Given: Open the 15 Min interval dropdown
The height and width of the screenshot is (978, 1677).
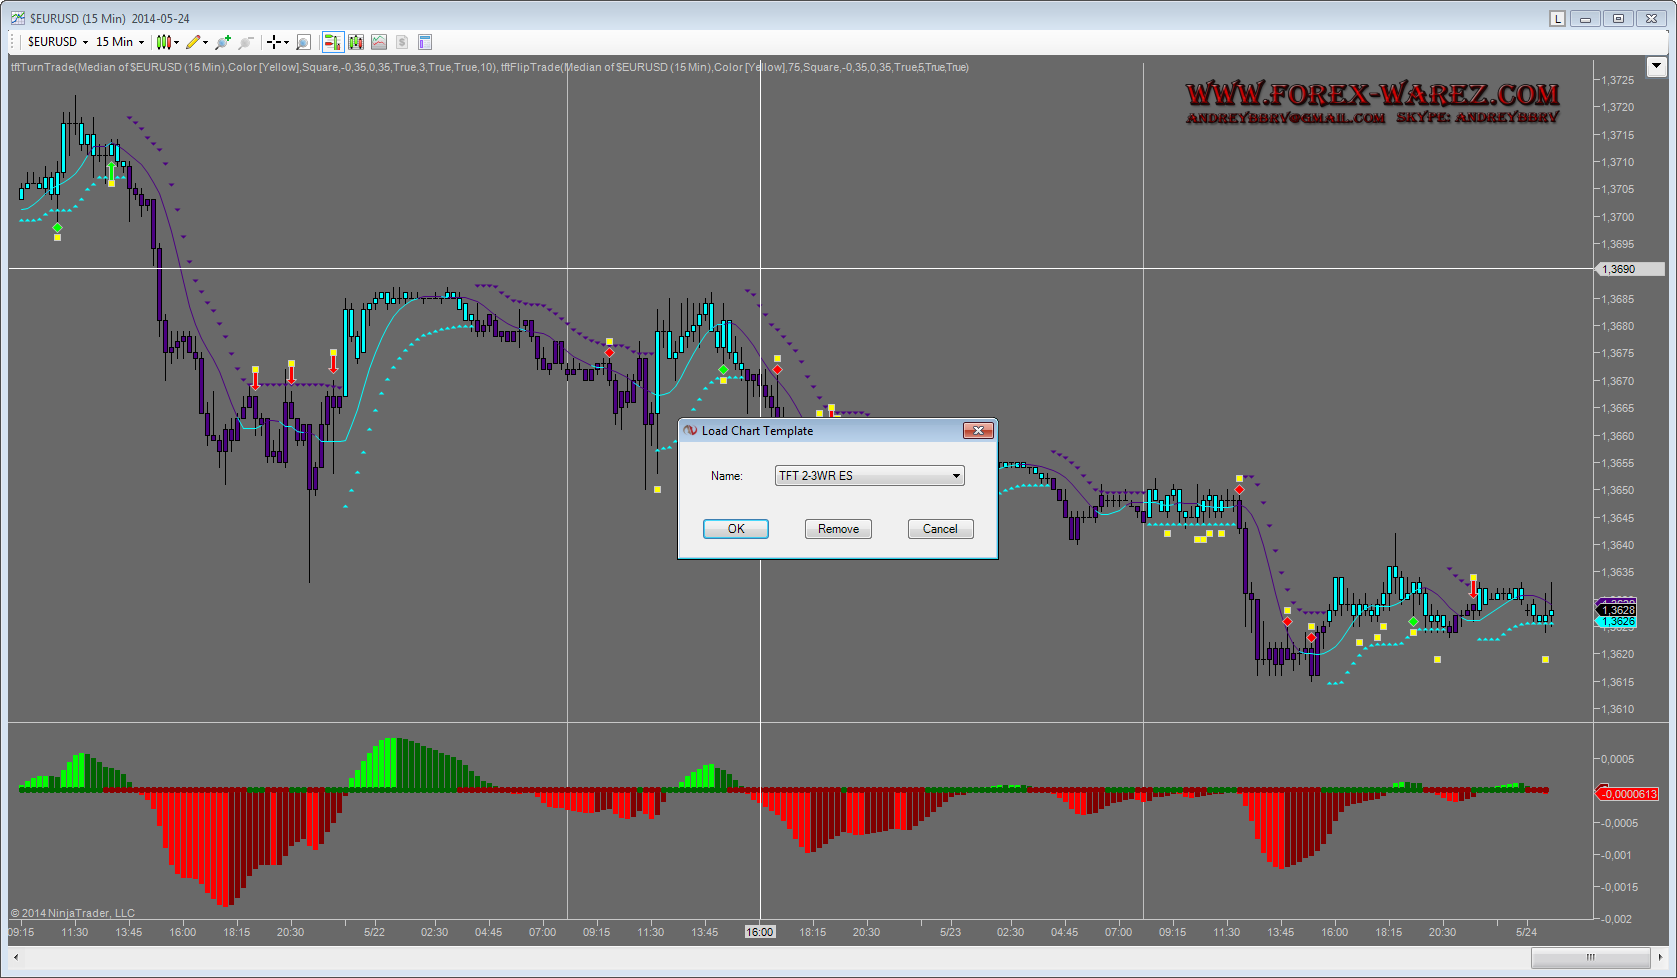Looking at the screenshot, I should 120,42.
